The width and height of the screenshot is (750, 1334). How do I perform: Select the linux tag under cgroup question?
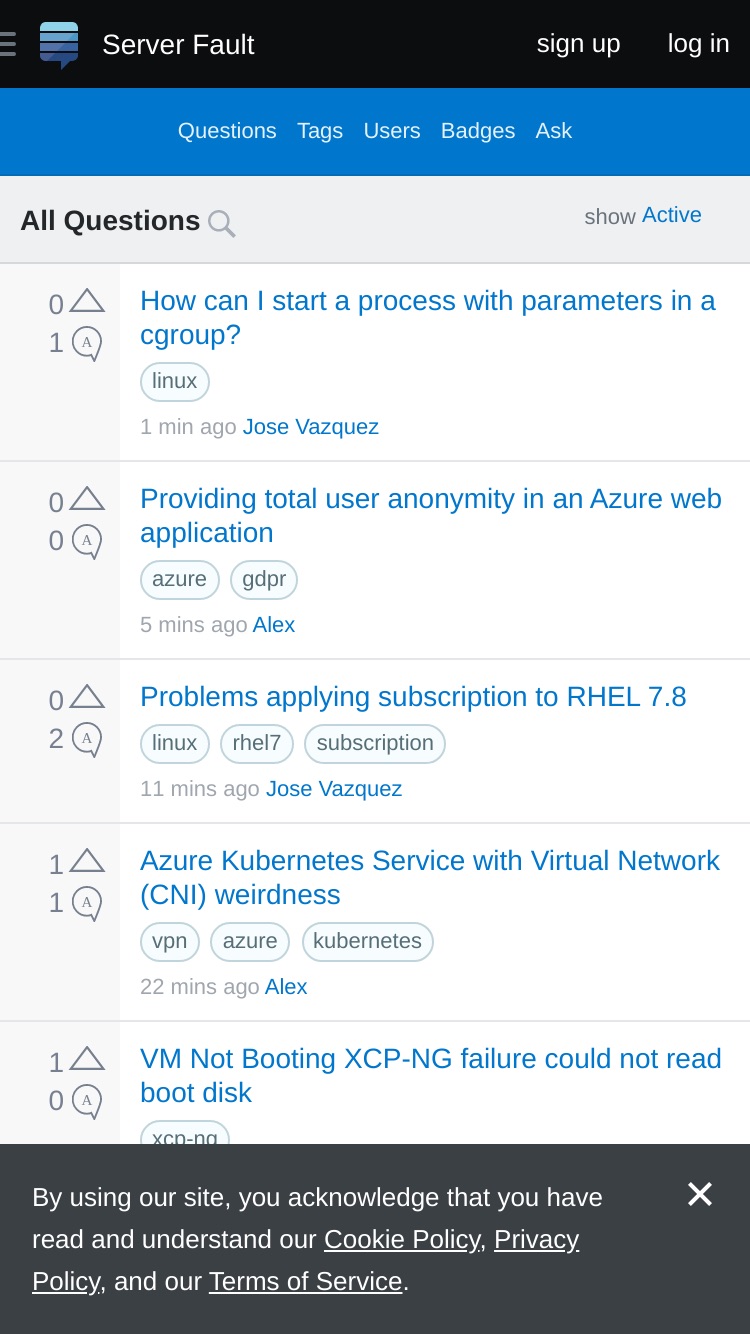click(175, 382)
